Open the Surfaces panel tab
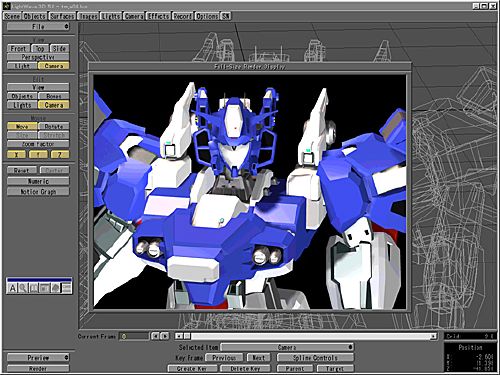Image resolution: width=500 pixels, height=375 pixels. click(x=62, y=16)
